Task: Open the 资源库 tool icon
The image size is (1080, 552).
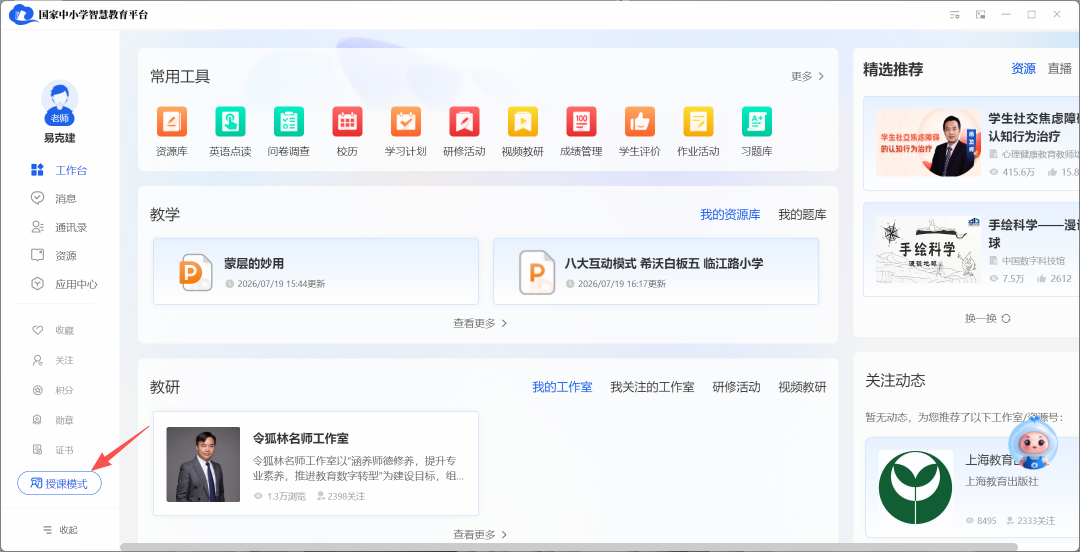Action: tap(172, 121)
